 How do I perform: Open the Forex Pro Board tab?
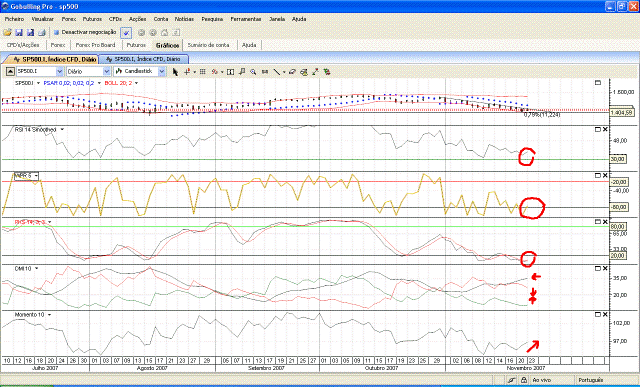click(x=96, y=45)
